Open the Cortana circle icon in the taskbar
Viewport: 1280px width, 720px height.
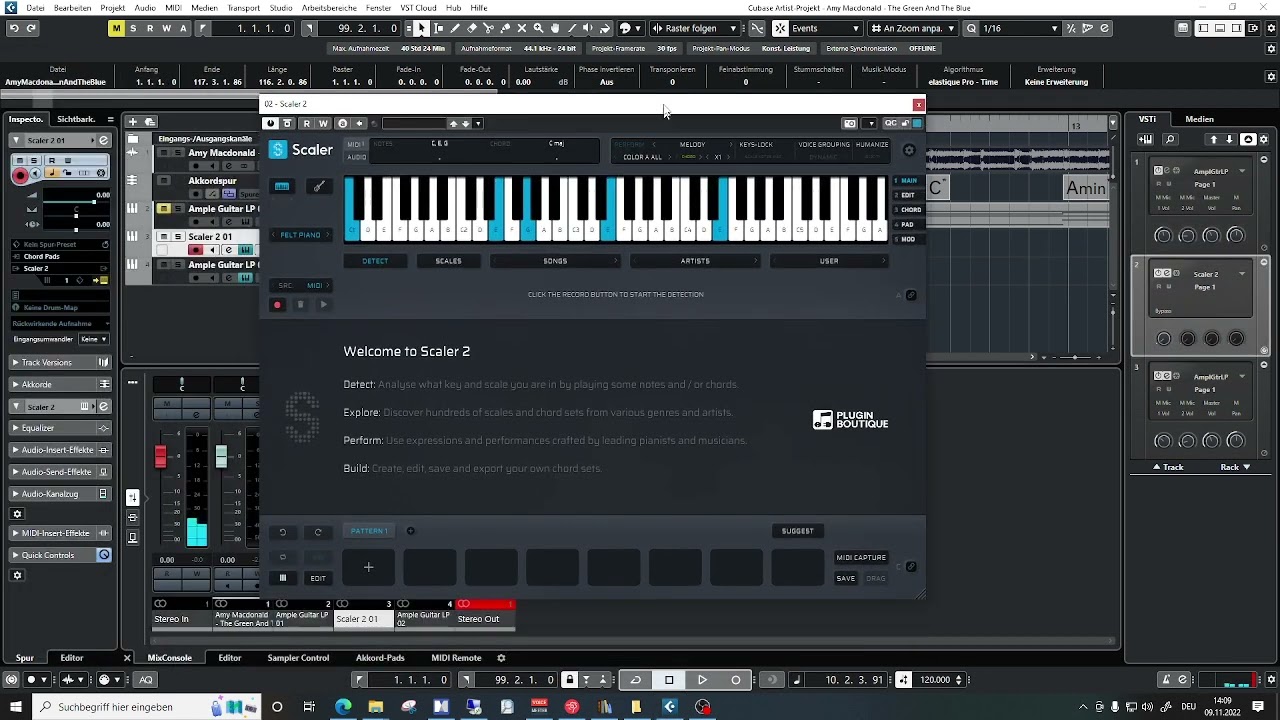pos(277,707)
